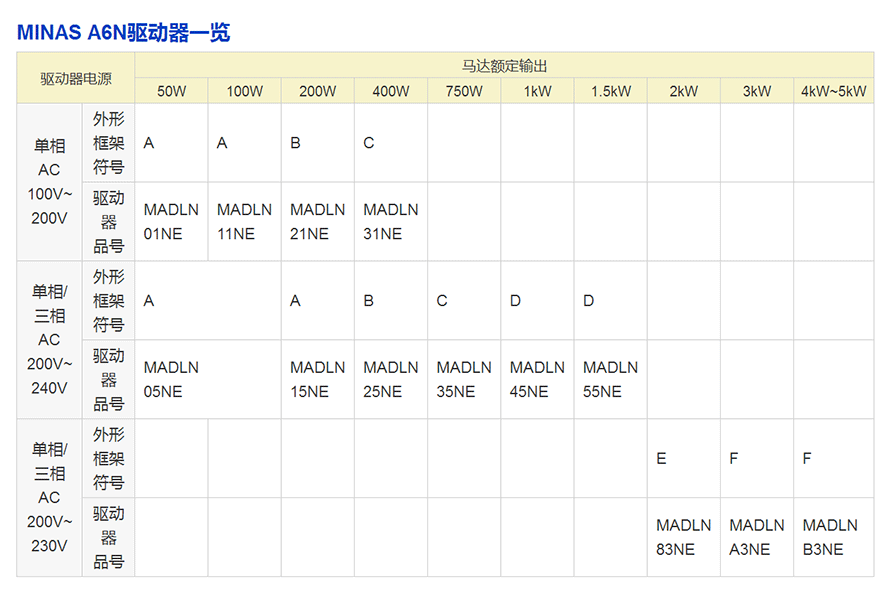Click the 750W column header
890x589 pixels.
[464, 91]
